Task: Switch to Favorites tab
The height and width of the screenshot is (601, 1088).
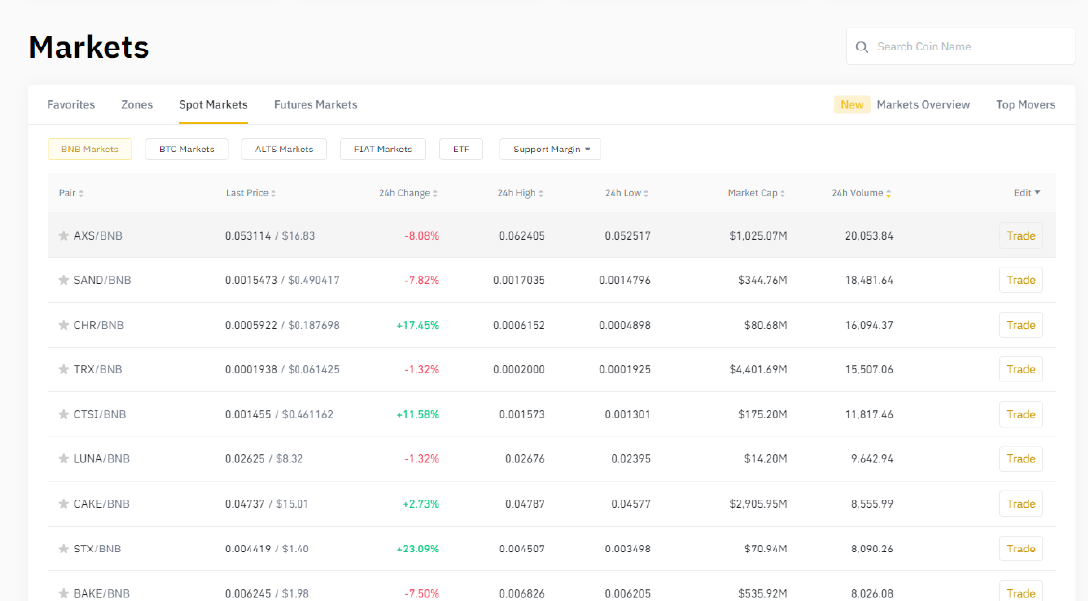Action: (71, 105)
